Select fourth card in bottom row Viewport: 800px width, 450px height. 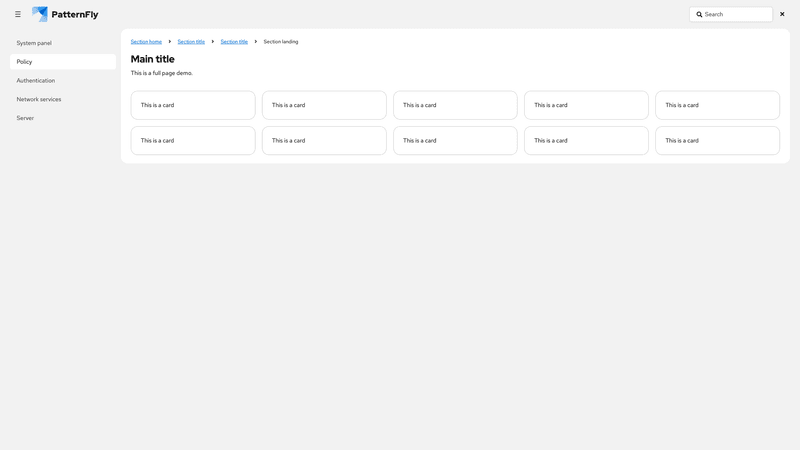(x=586, y=140)
